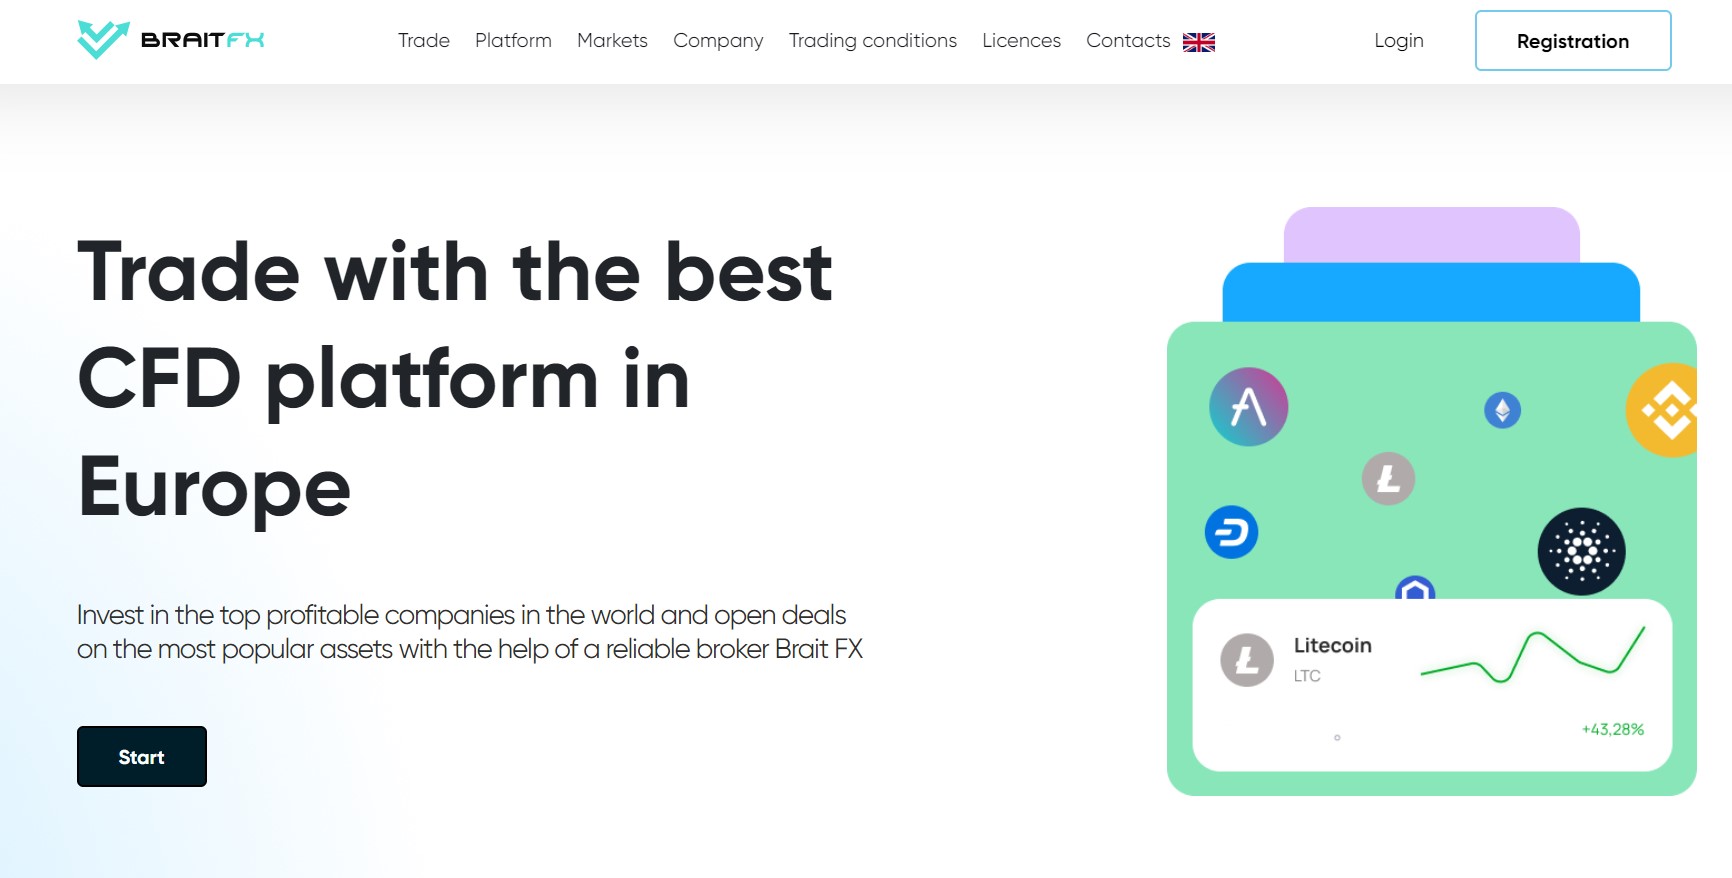The width and height of the screenshot is (1732, 878).
Task: Click the dark Cardano coin icon
Action: [x=1581, y=551]
